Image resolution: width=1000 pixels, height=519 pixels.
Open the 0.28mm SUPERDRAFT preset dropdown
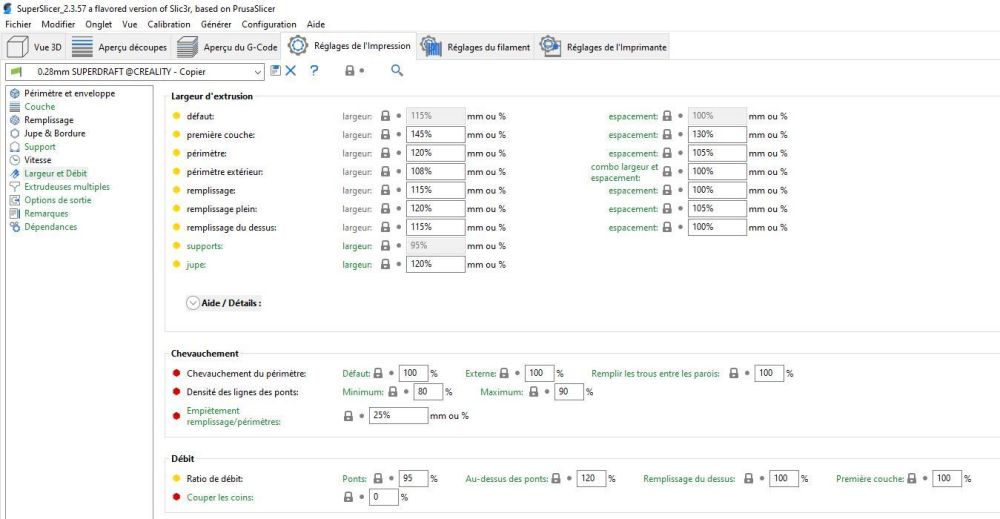click(x=135, y=72)
